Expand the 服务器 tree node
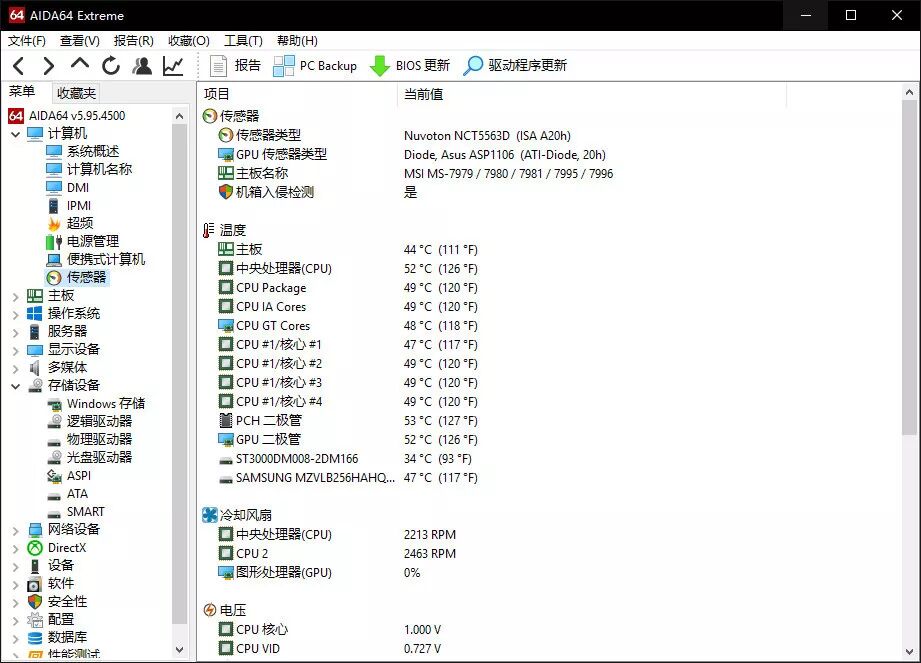 click(x=16, y=332)
